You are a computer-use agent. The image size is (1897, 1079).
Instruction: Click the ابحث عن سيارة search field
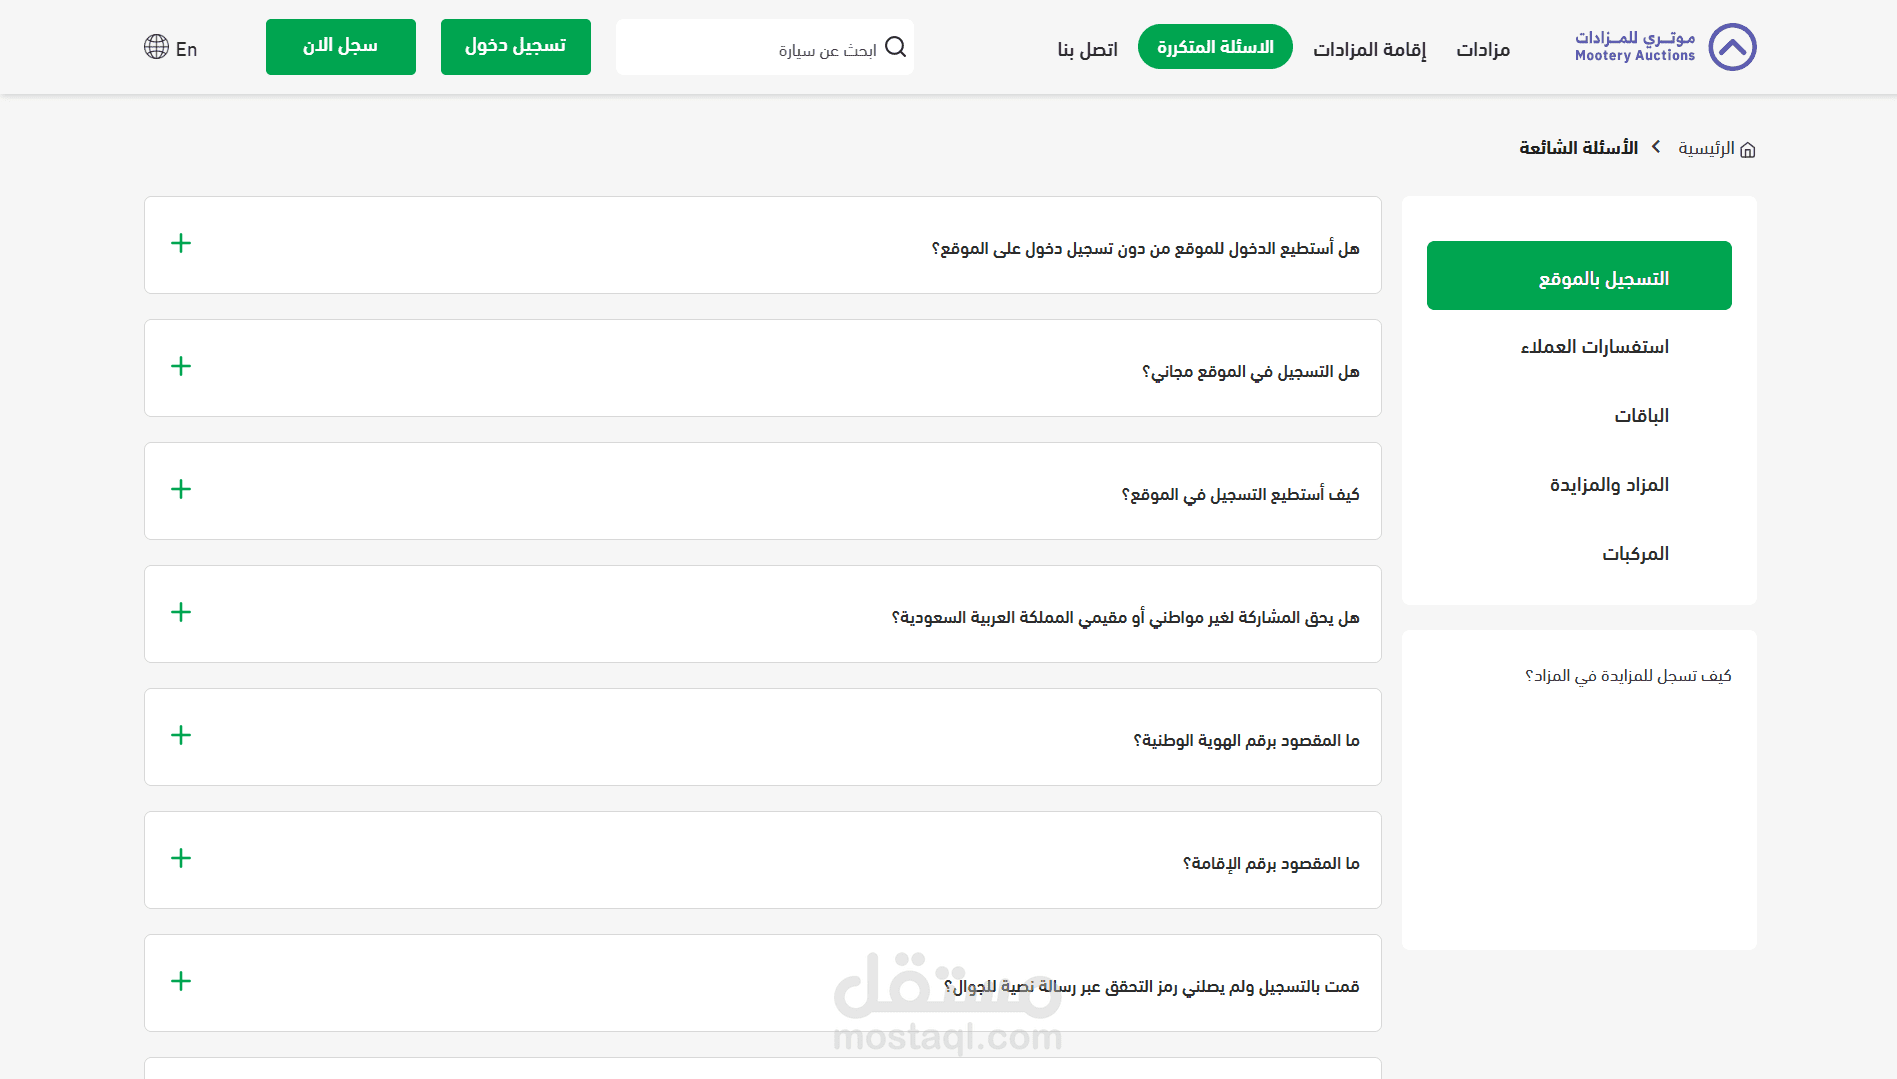765,47
